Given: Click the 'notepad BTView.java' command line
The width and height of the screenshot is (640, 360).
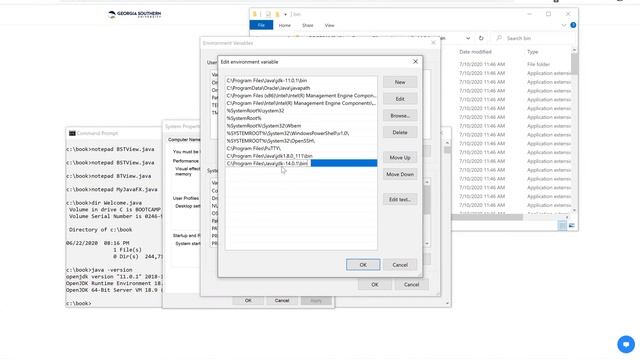Looking at the screenshot, I should pos(109,176).
